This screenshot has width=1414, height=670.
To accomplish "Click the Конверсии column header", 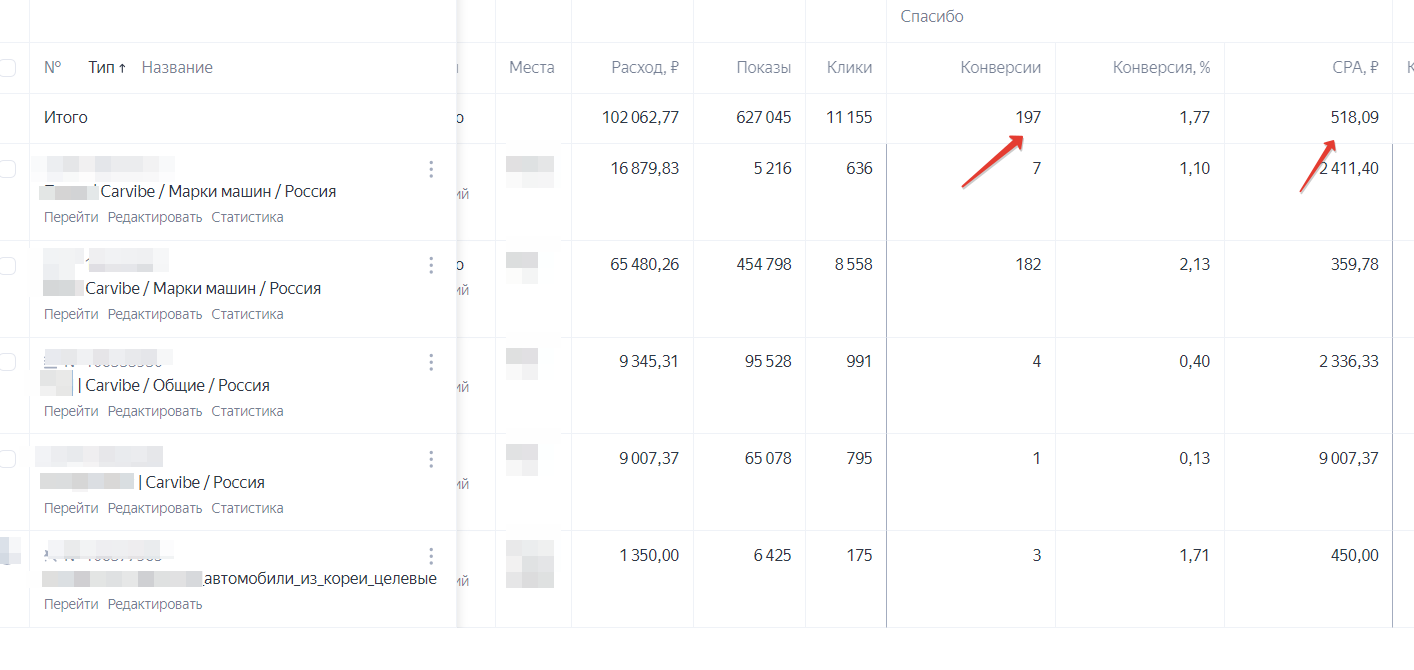I will pyautogui.click(x=1000, y=68).
